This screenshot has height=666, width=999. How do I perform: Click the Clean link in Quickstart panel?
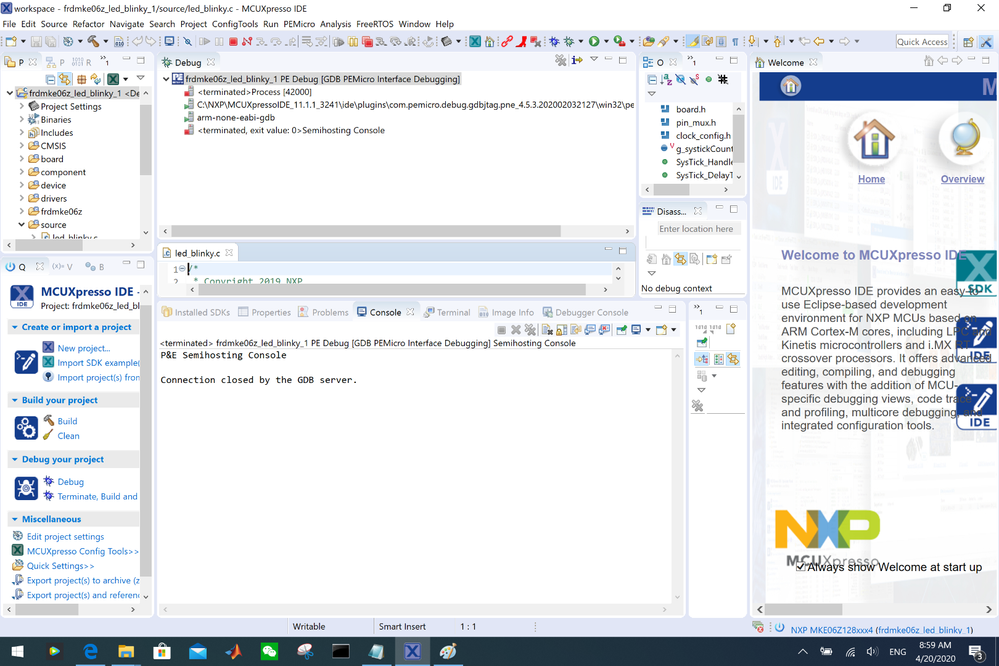pyautogui.click(x=68, y=436)
